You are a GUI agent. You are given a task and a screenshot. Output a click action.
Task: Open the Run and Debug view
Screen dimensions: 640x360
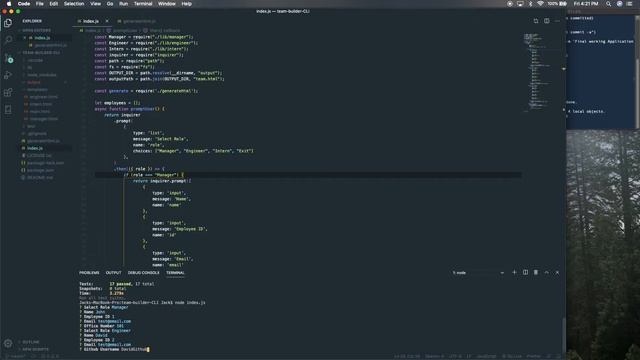[x=8, y=75]
